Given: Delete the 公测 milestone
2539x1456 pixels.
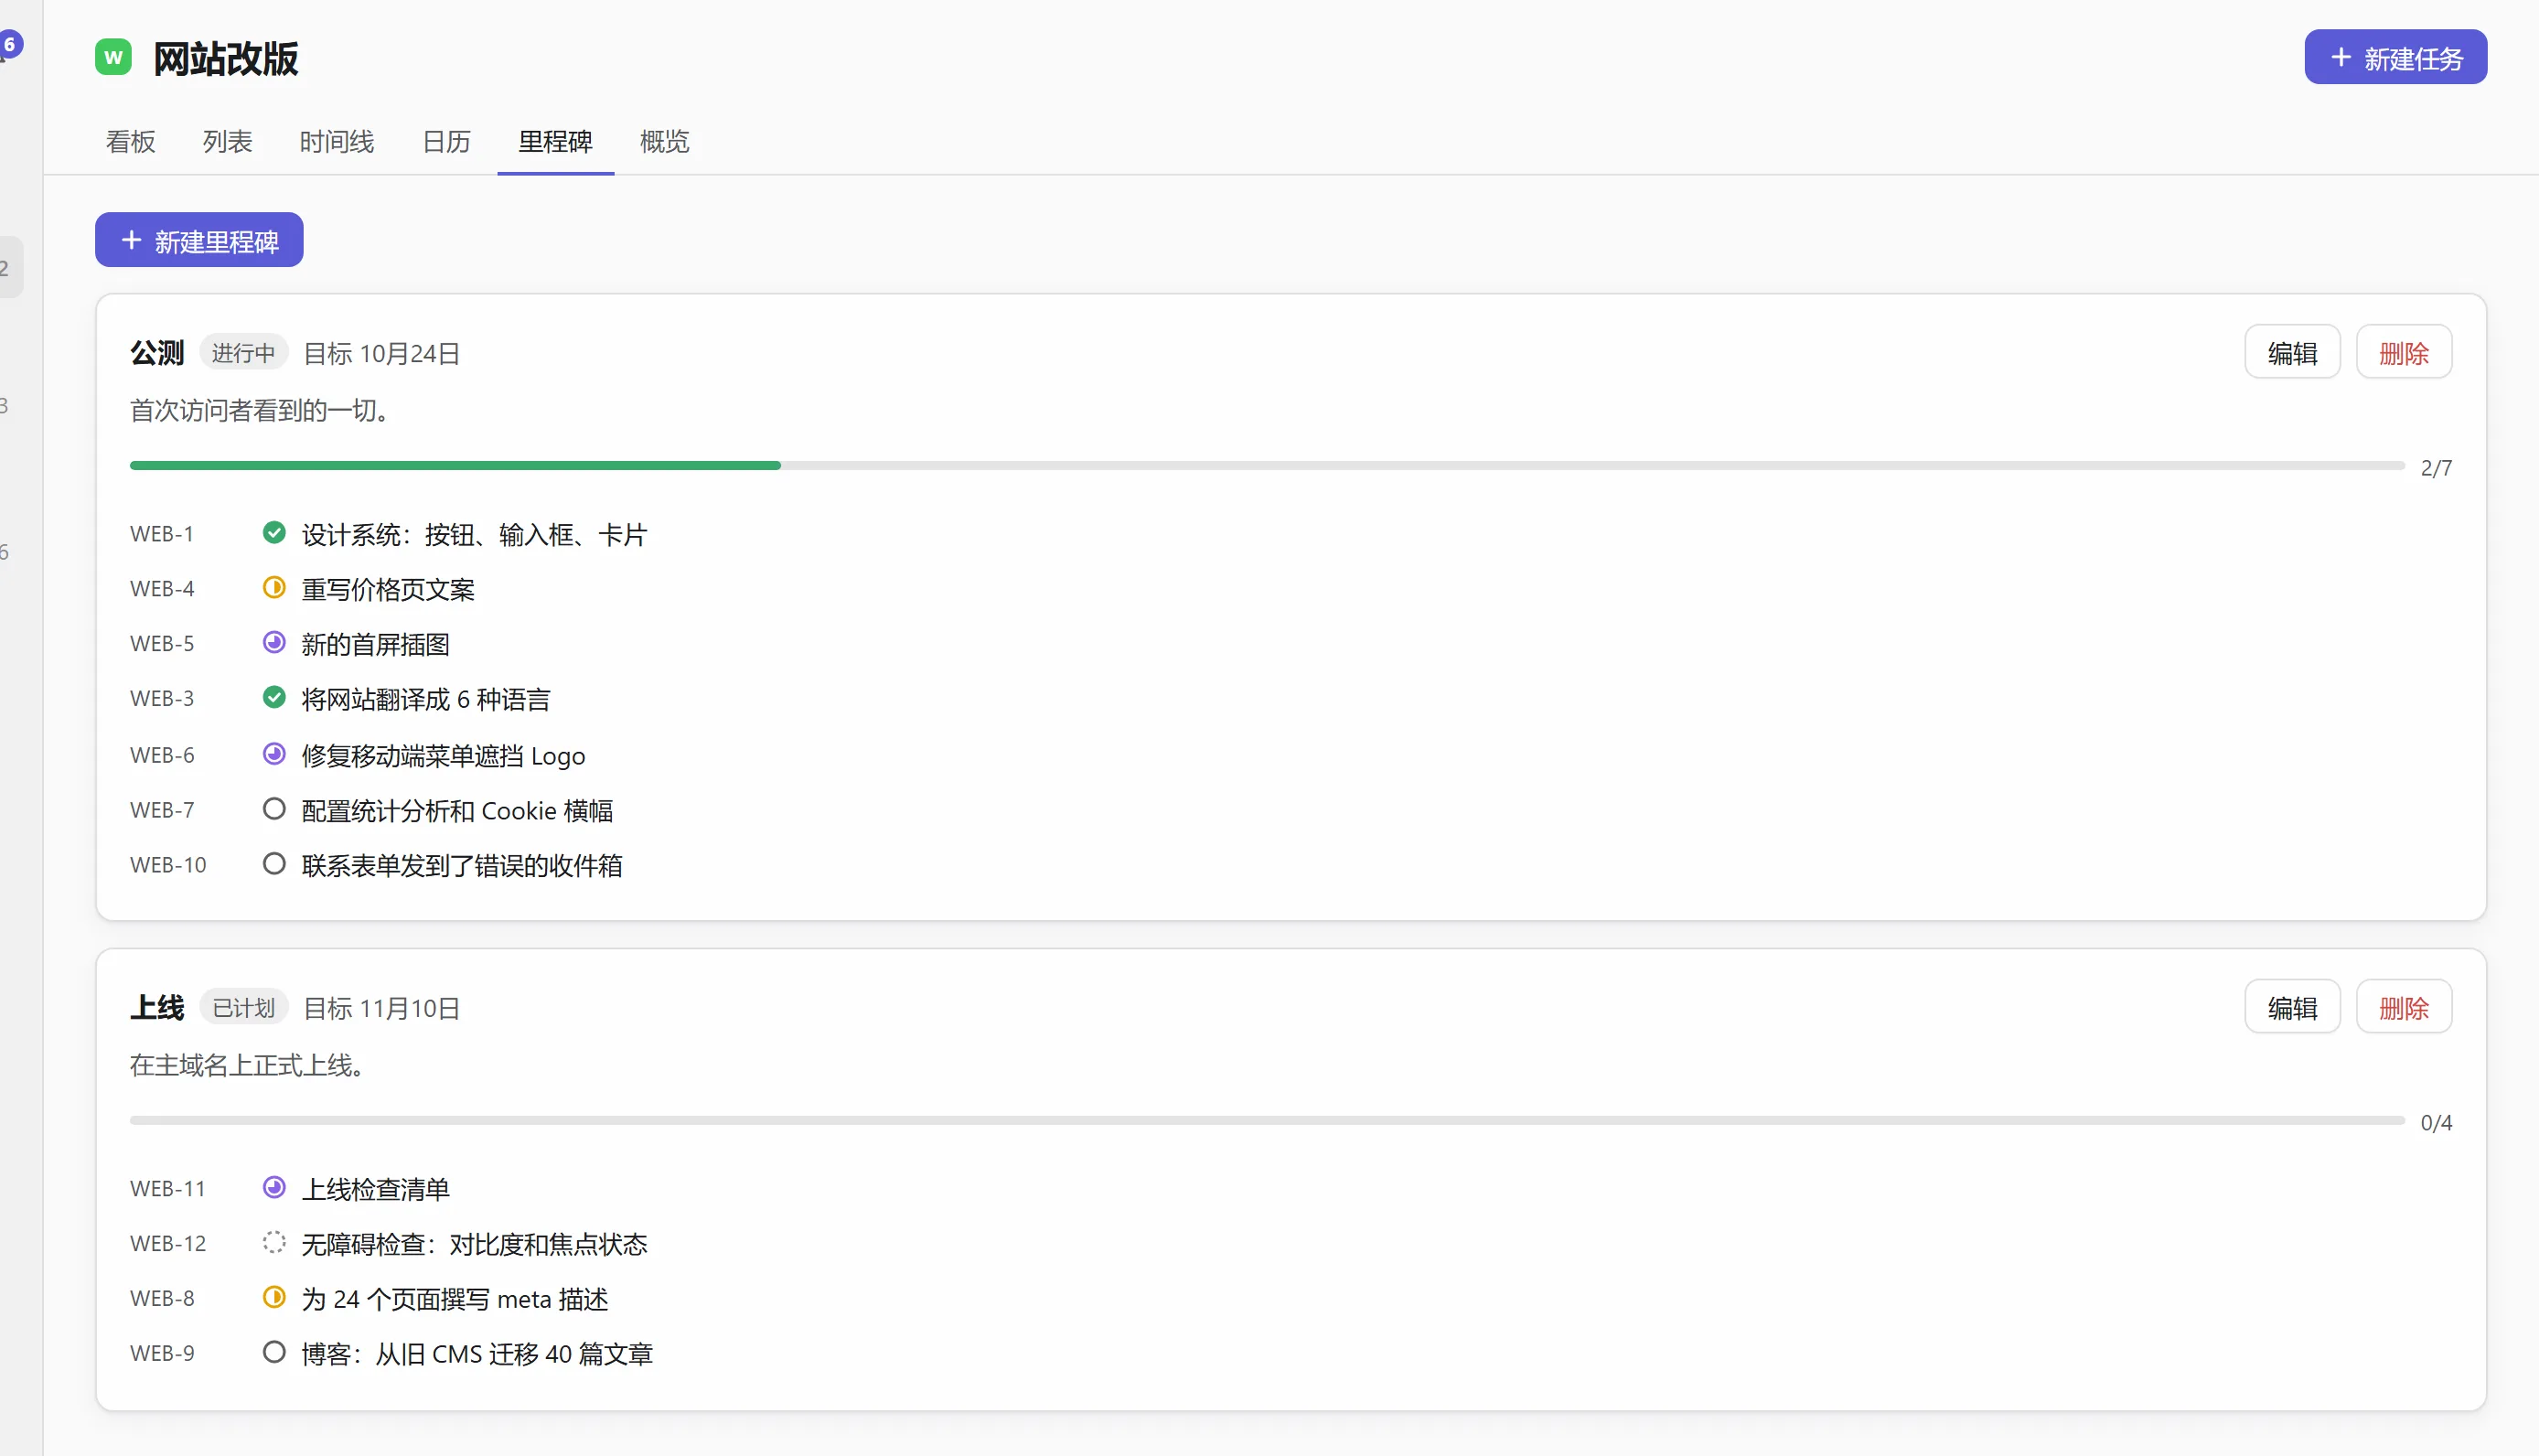Looking at the screenshot, I should 2404,352.
